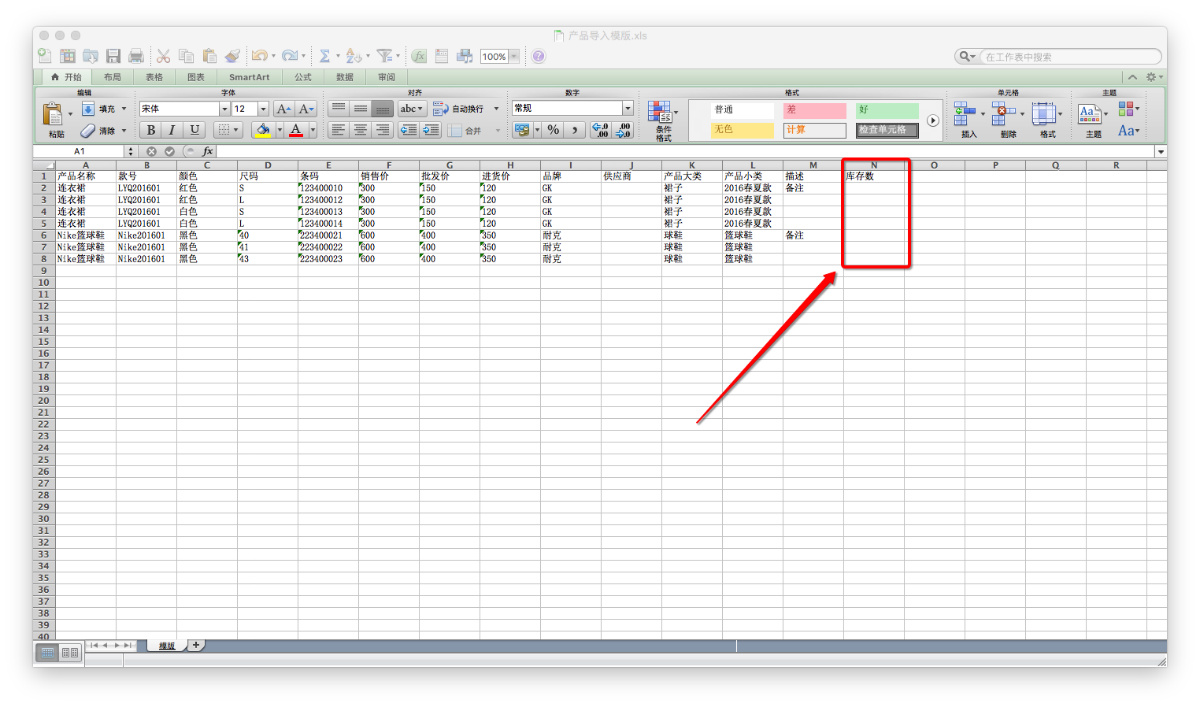Increase font size with A up button
The width and height of the screenshot is (1200, 706).
click(284, 108)
